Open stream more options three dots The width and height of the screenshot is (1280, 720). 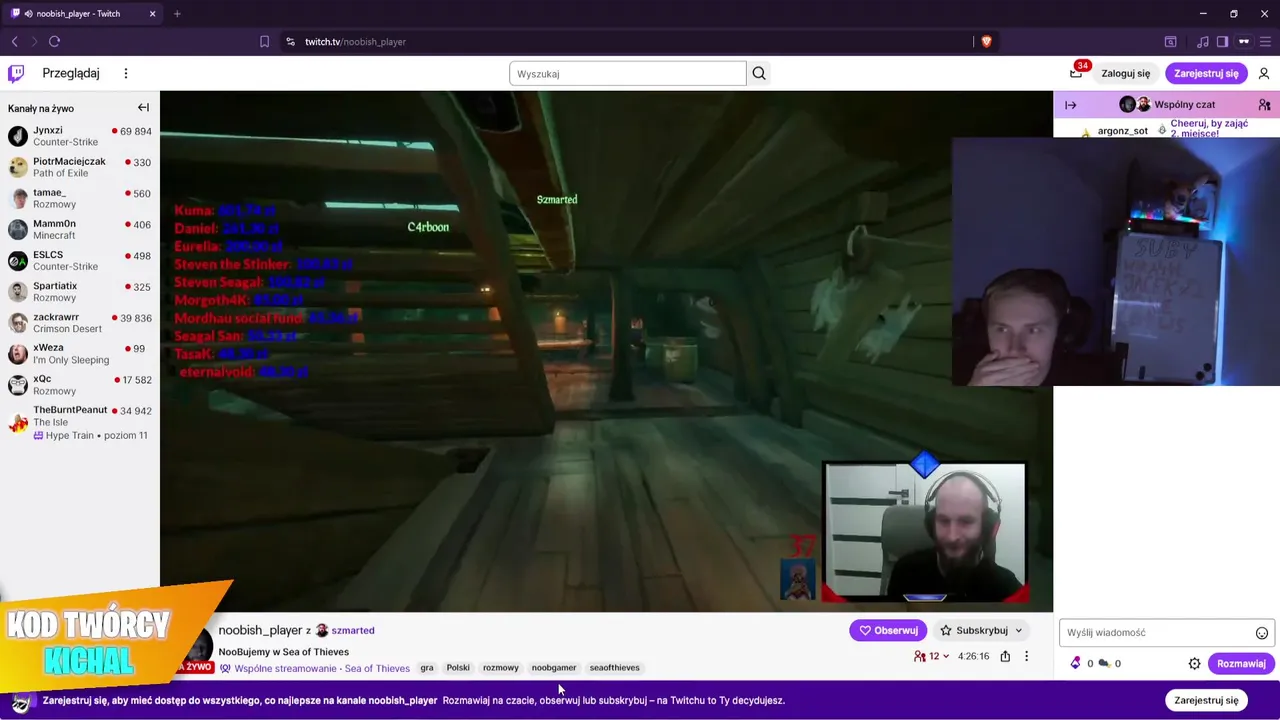pyautogui.click(x=1026, y=656)
